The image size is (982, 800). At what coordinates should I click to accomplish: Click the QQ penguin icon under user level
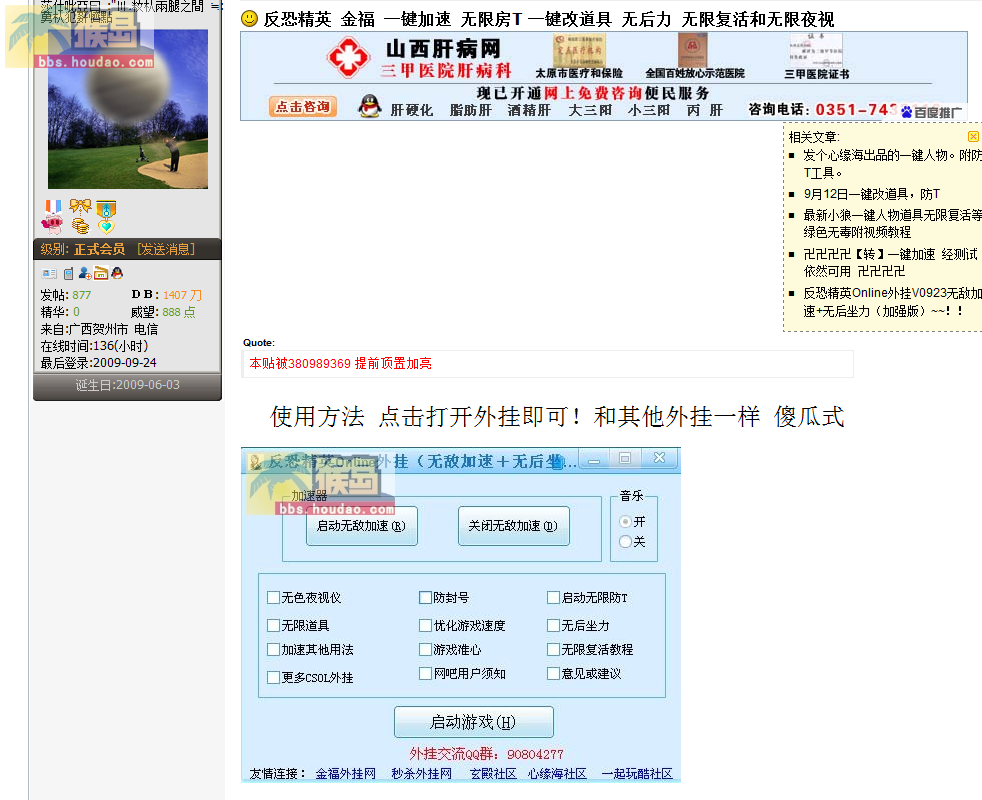tap(117, 273)
